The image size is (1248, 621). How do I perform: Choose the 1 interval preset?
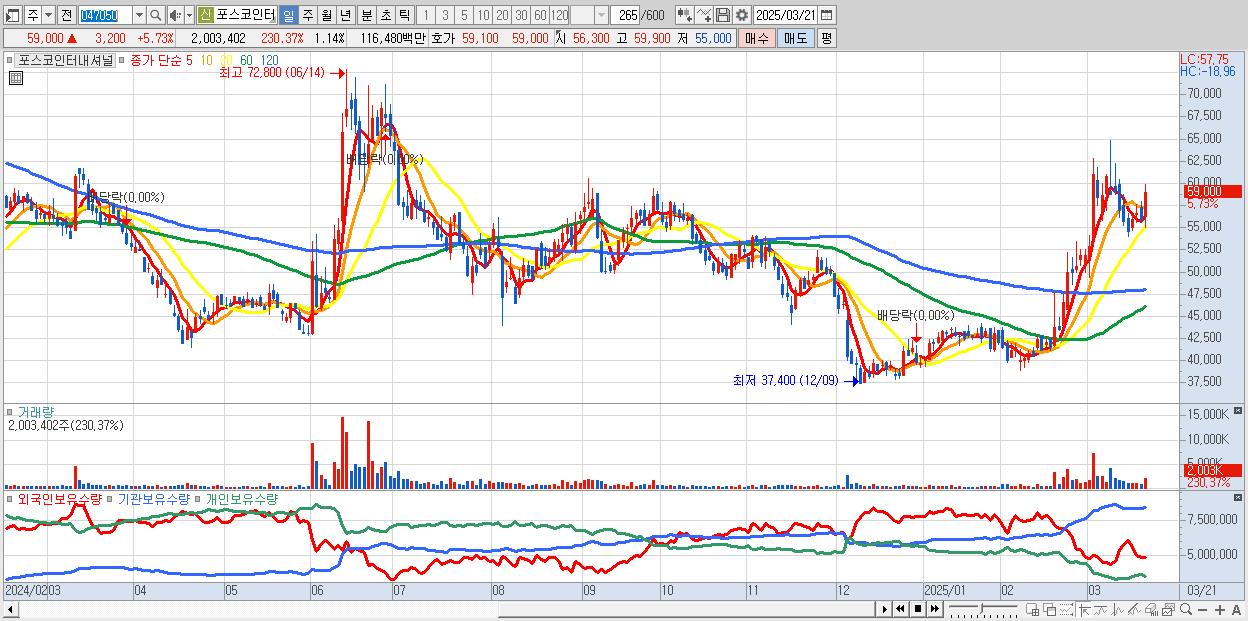(426, 15)
